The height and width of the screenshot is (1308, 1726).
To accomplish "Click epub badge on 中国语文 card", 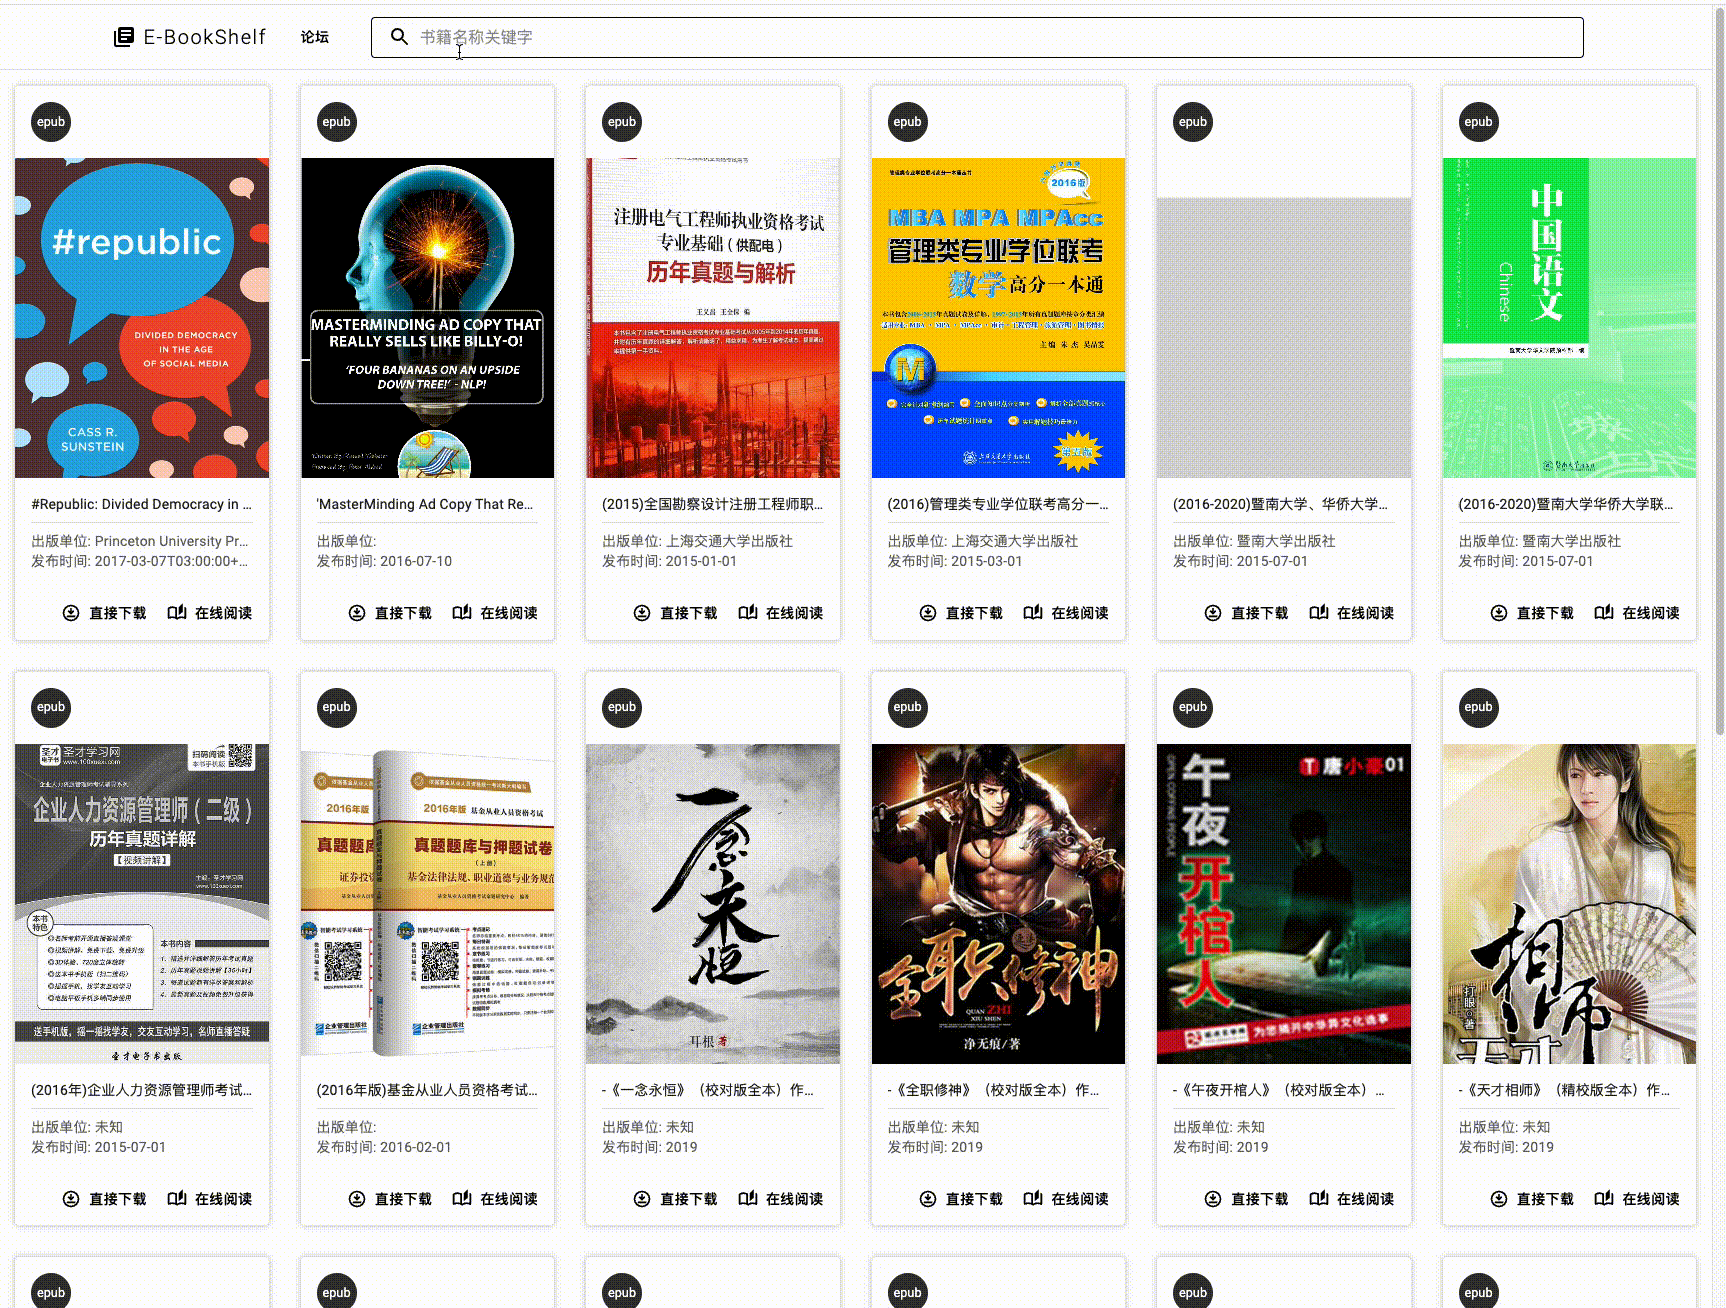I will pyautogui.click(x=1478, y=122).
